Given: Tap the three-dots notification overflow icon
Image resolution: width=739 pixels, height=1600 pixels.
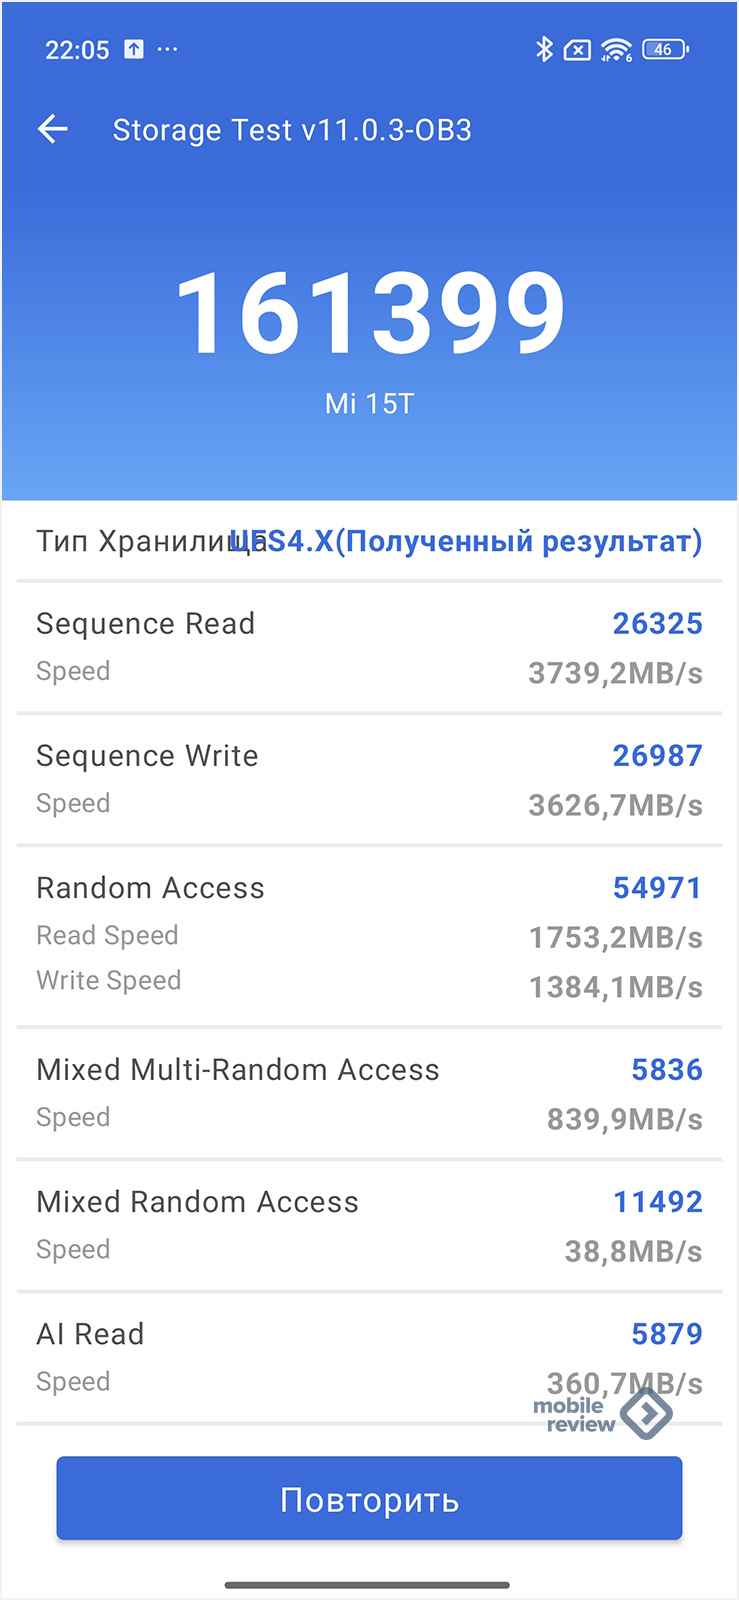Looking at the screenshot, I should coord(168,49).
